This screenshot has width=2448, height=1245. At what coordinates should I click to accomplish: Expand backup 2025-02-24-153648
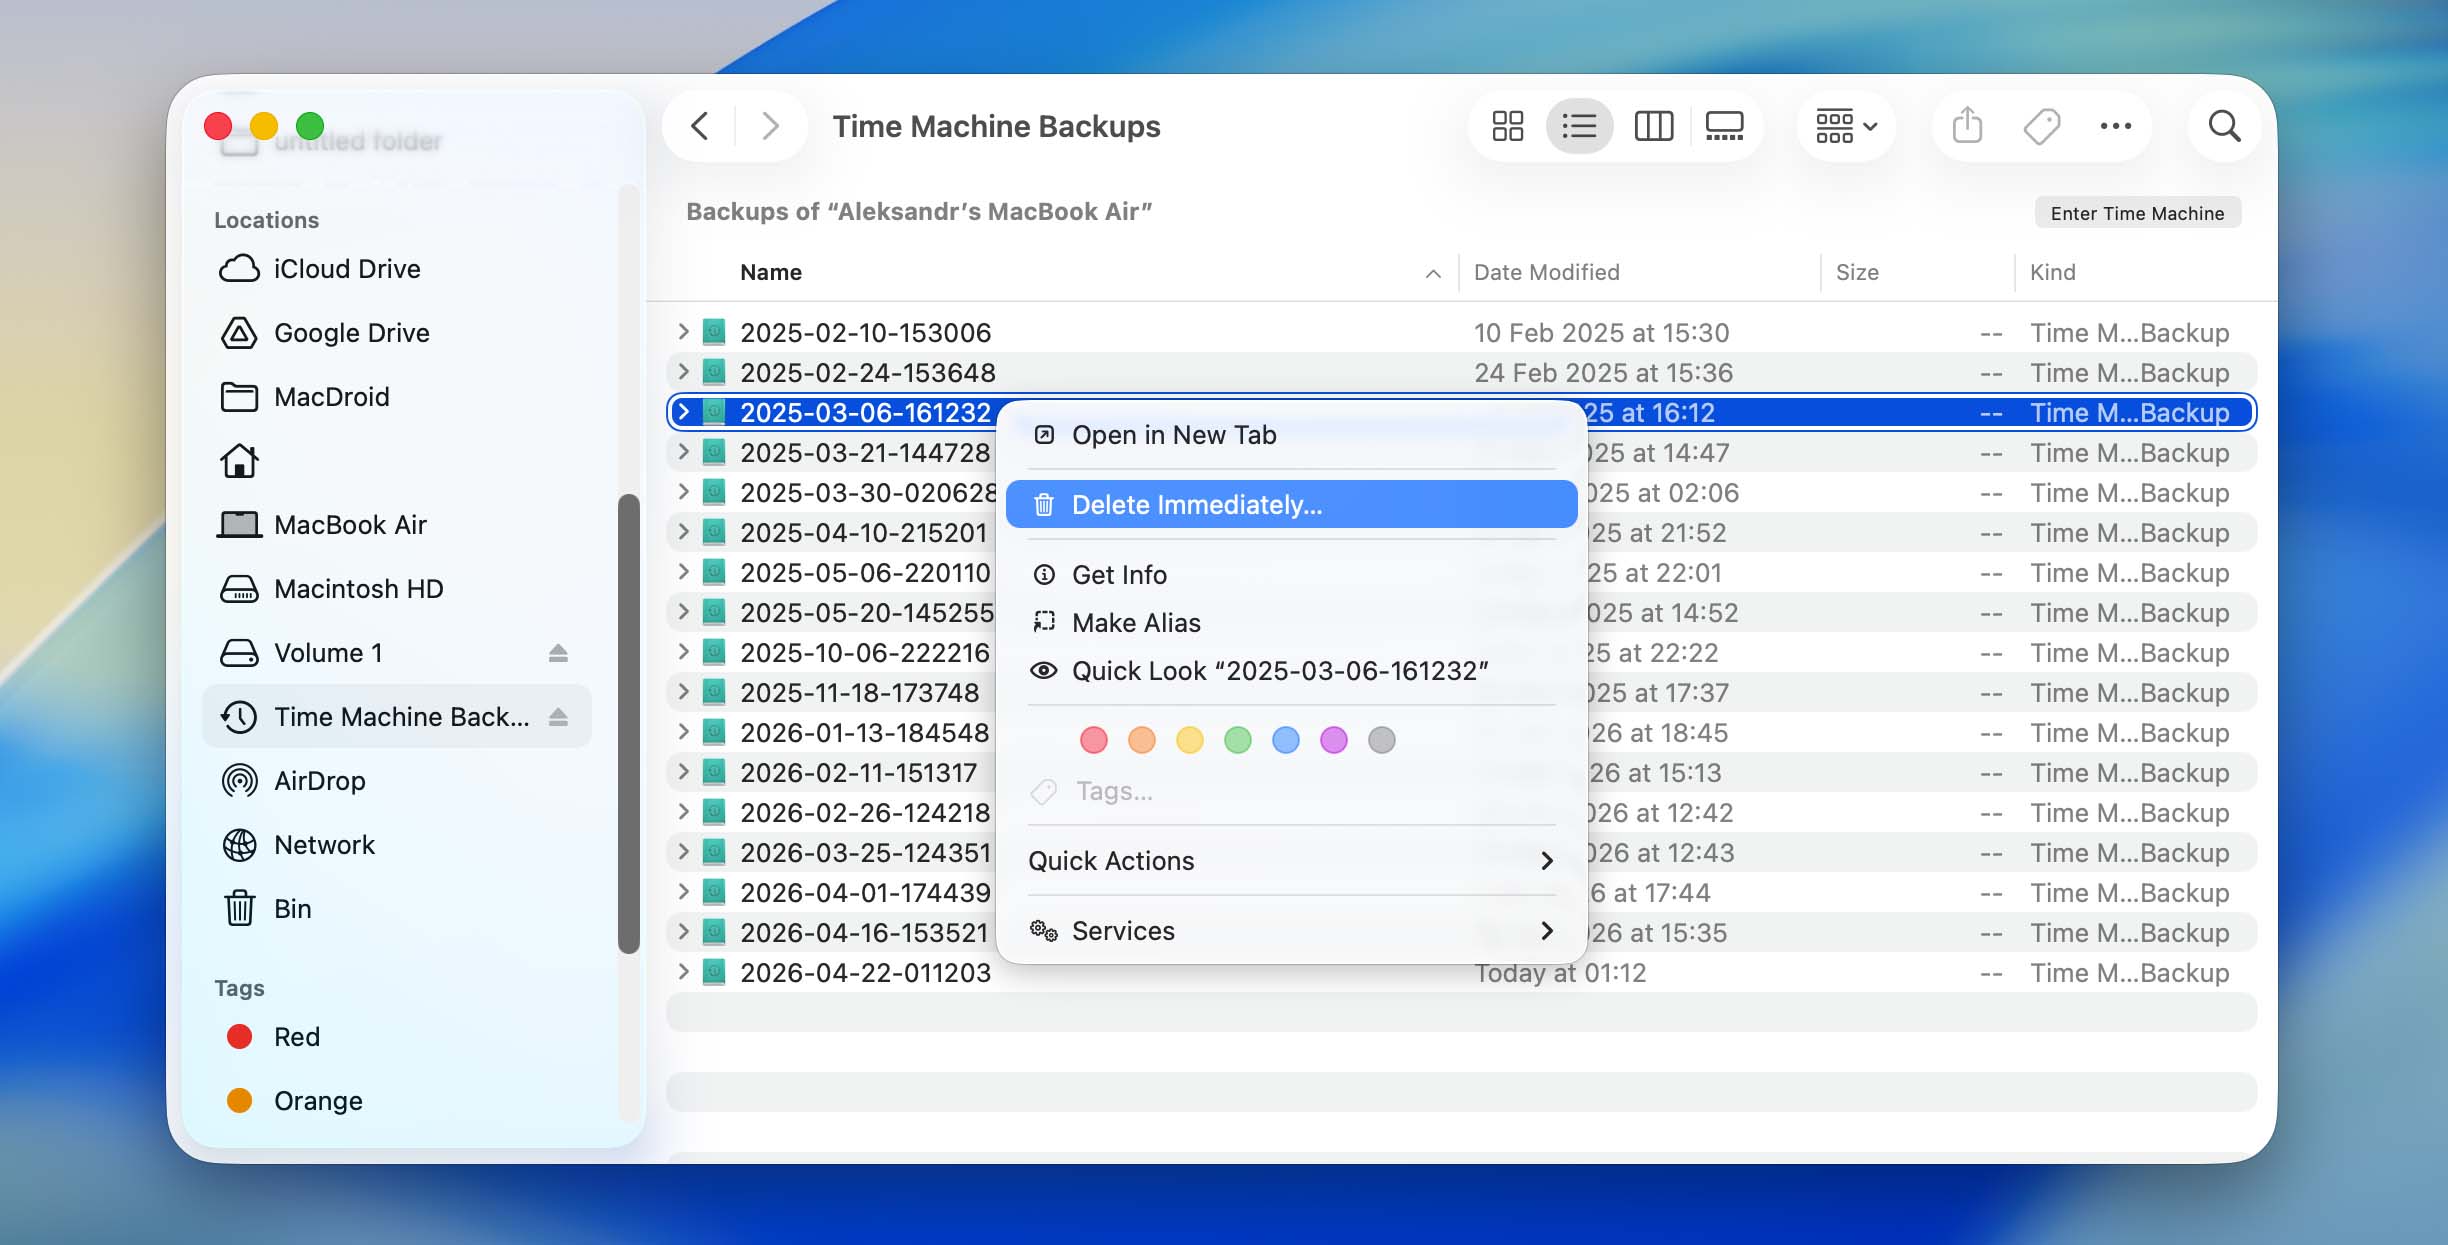683,371
